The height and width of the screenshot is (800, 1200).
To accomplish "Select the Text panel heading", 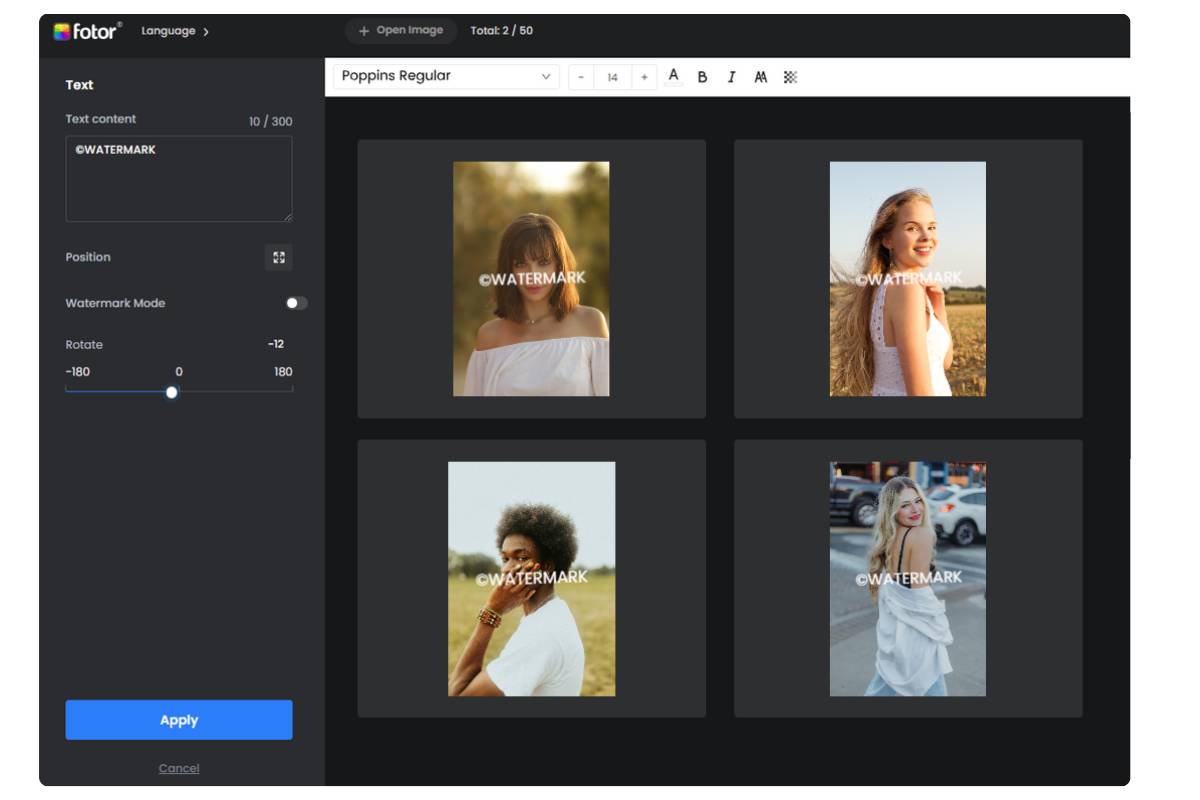I will 78,85.
